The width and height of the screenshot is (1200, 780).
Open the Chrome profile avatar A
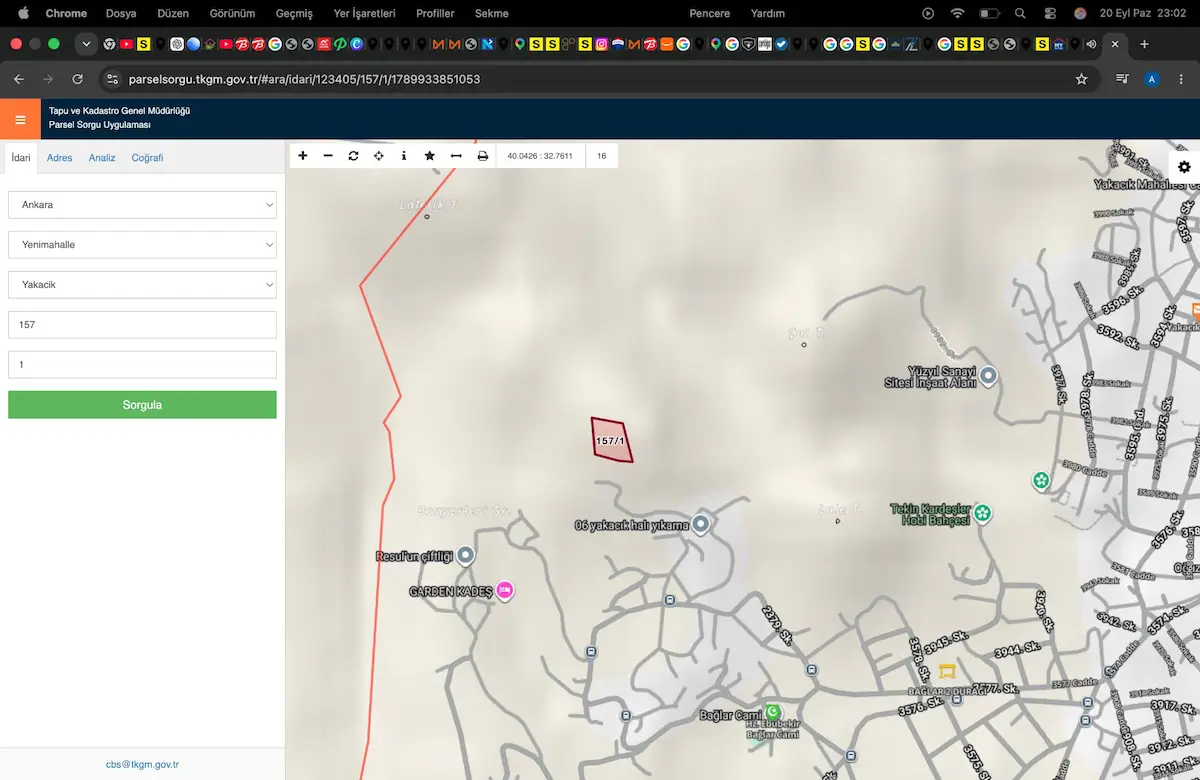[1152, 79]
